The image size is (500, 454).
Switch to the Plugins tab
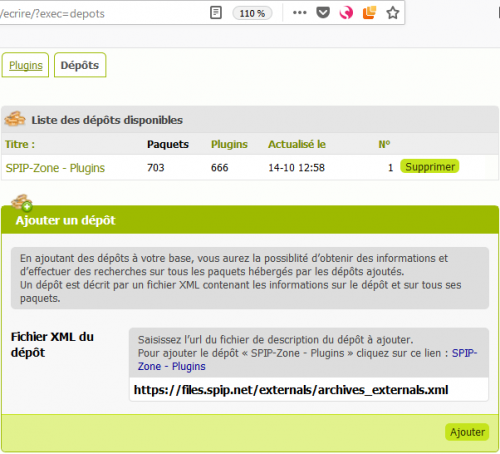point(26,65)
